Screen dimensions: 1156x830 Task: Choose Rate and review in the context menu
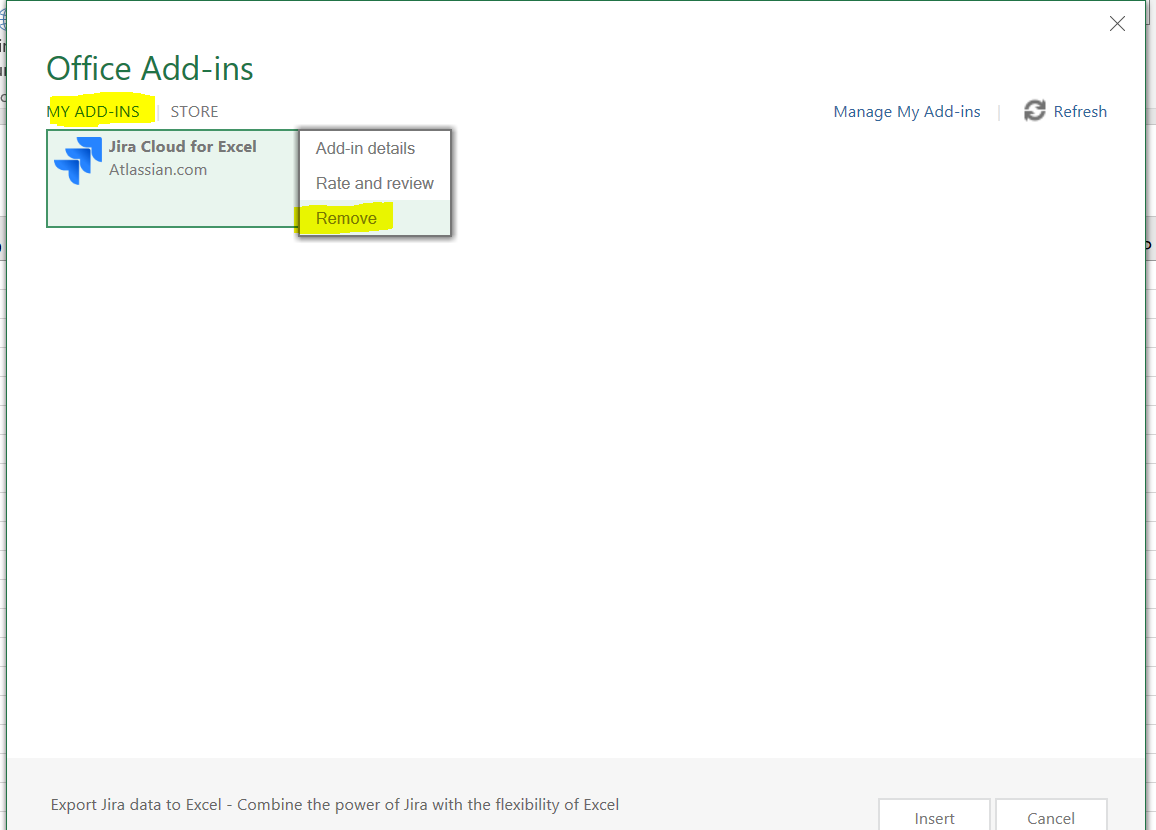pyautogui.click(x=374, y=183)
